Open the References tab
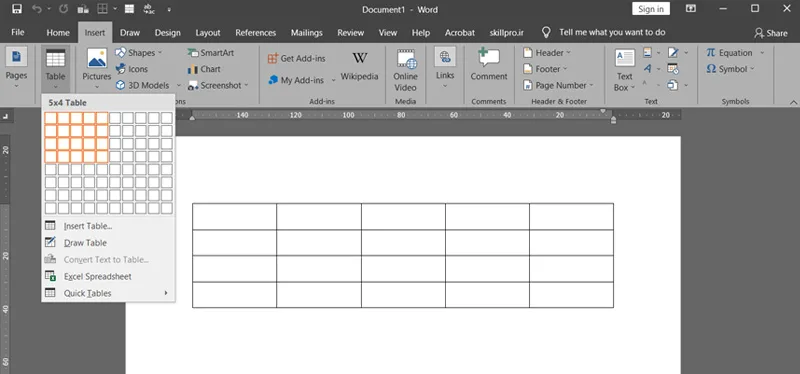This screenshot has height=374, width=800. tap(256, 32)
